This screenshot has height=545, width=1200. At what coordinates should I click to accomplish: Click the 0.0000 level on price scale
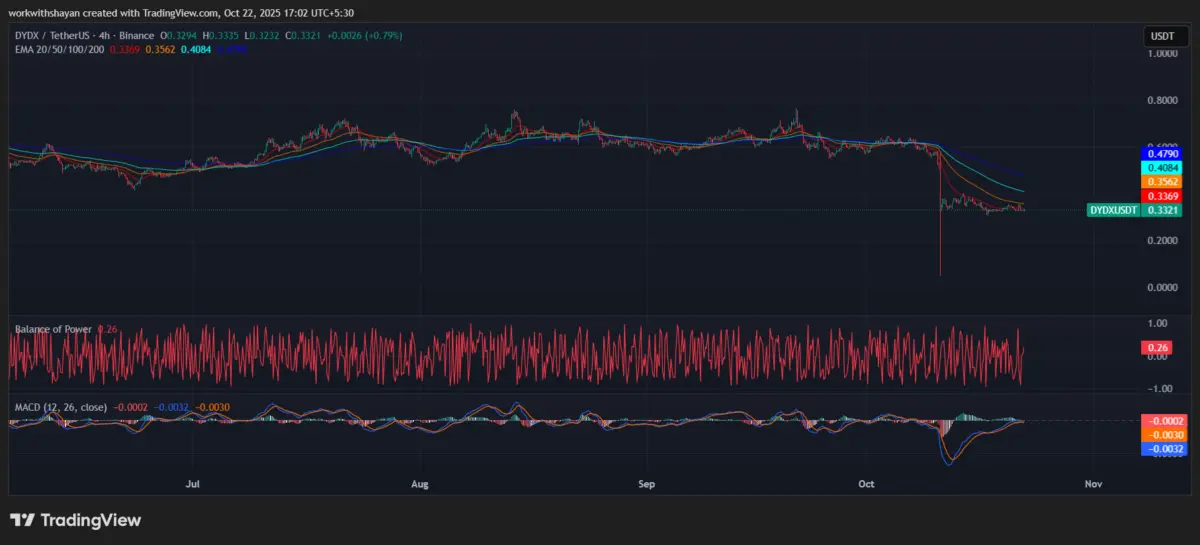click(x=1161, y=288)
